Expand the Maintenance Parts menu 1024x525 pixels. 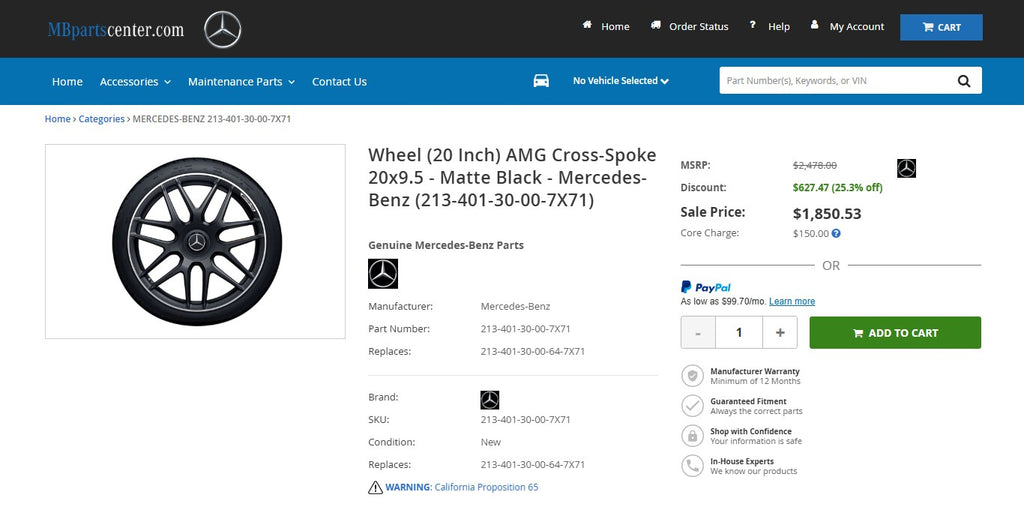tap(241, 82)
